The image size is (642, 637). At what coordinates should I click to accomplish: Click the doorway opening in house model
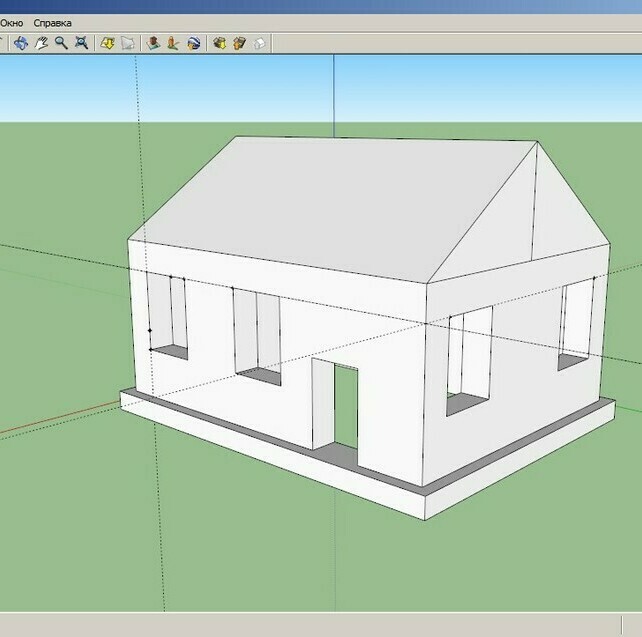click(346, 405)
